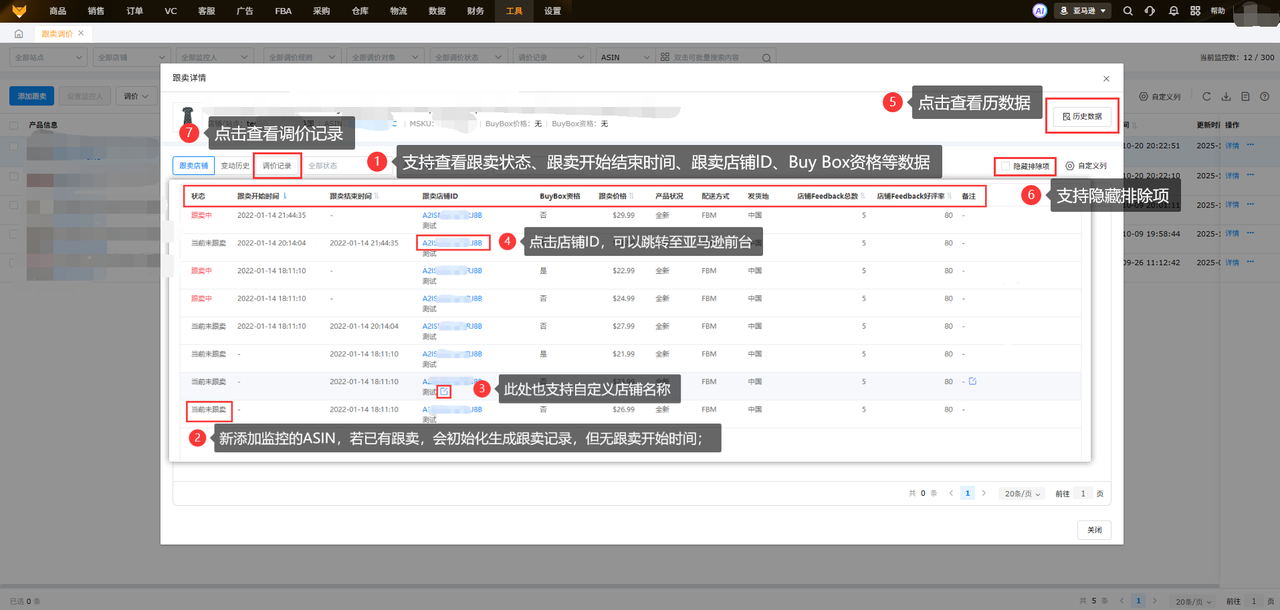Open the 广告 menu
Viewport: 1280px width, 610px height.
pyautogui.click(x=245, y=11)
